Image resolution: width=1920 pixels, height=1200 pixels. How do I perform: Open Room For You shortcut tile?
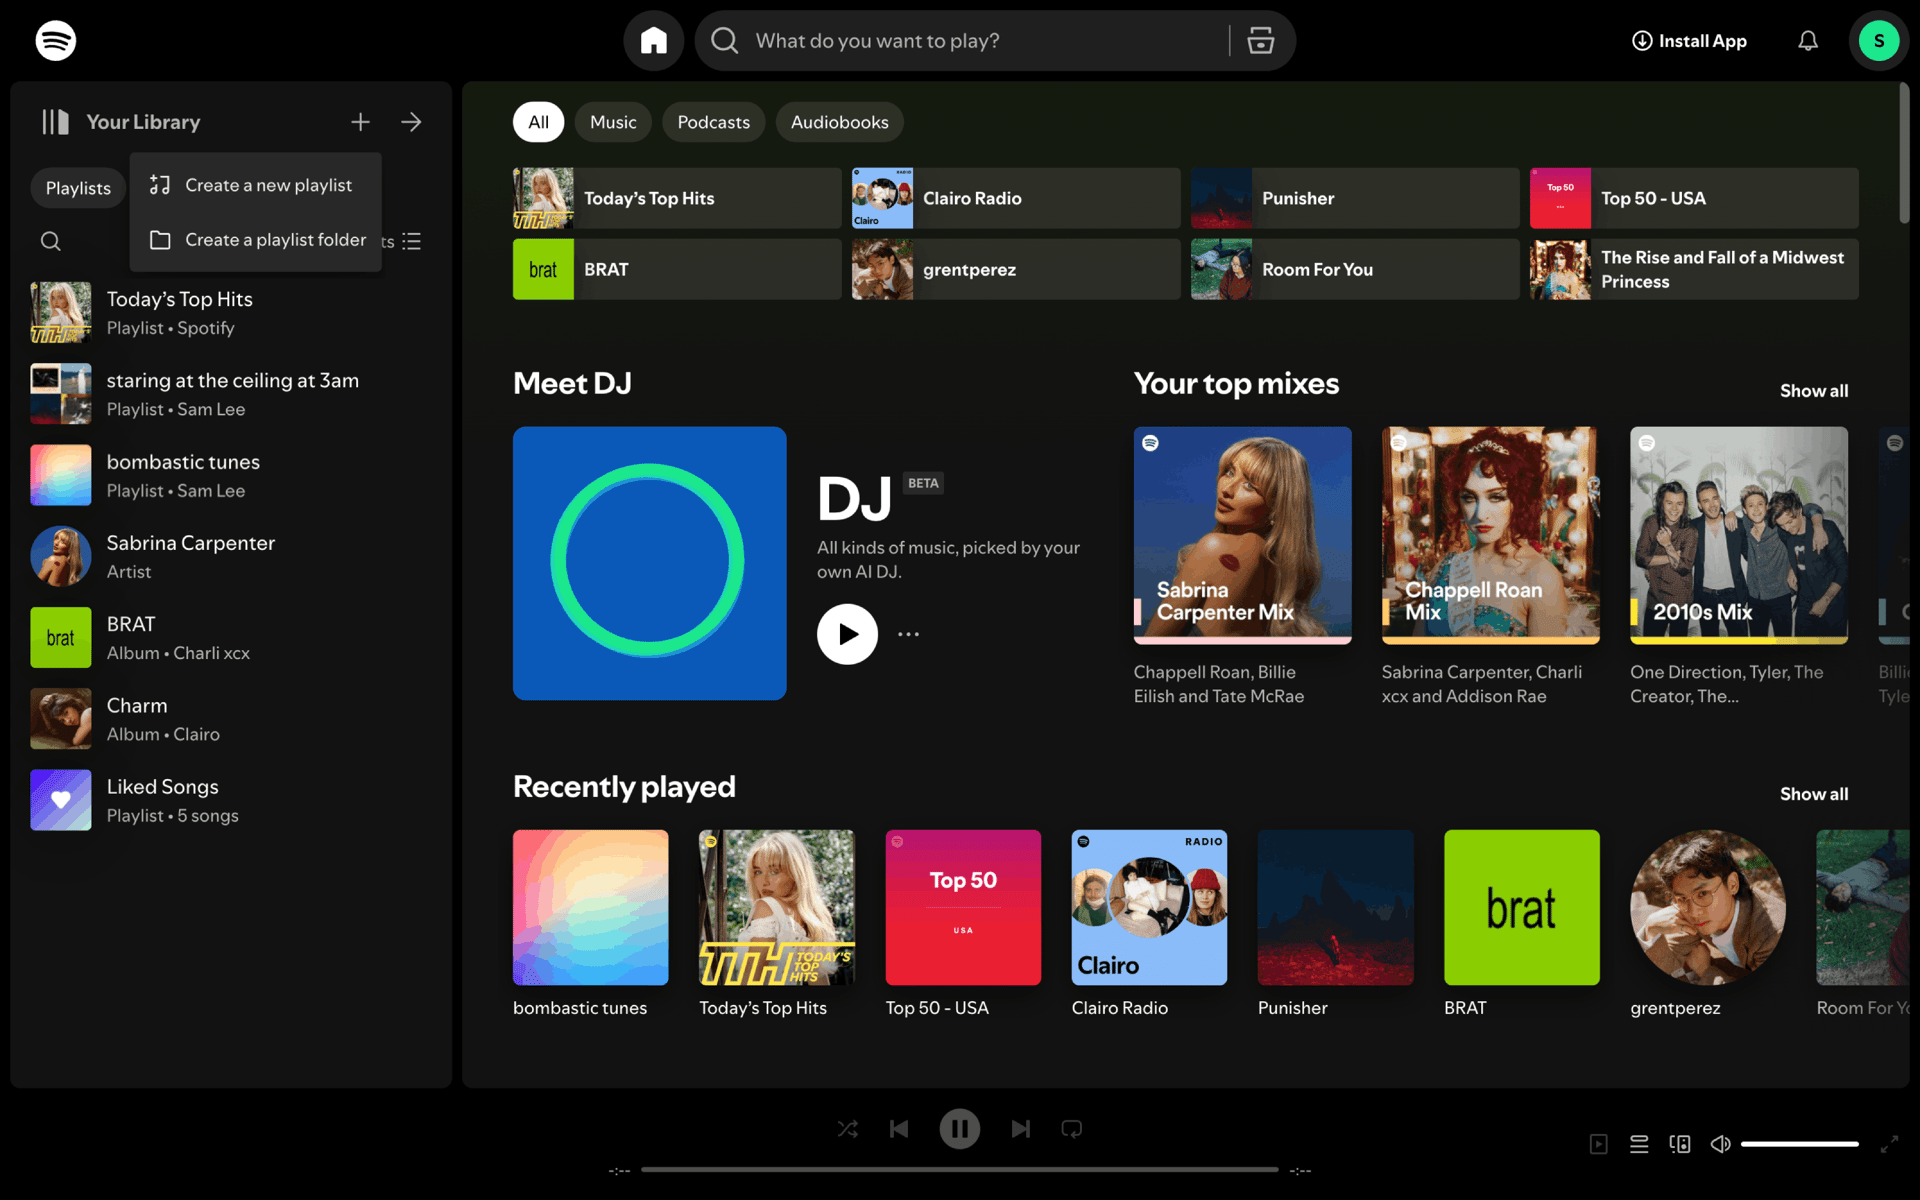1355,269
